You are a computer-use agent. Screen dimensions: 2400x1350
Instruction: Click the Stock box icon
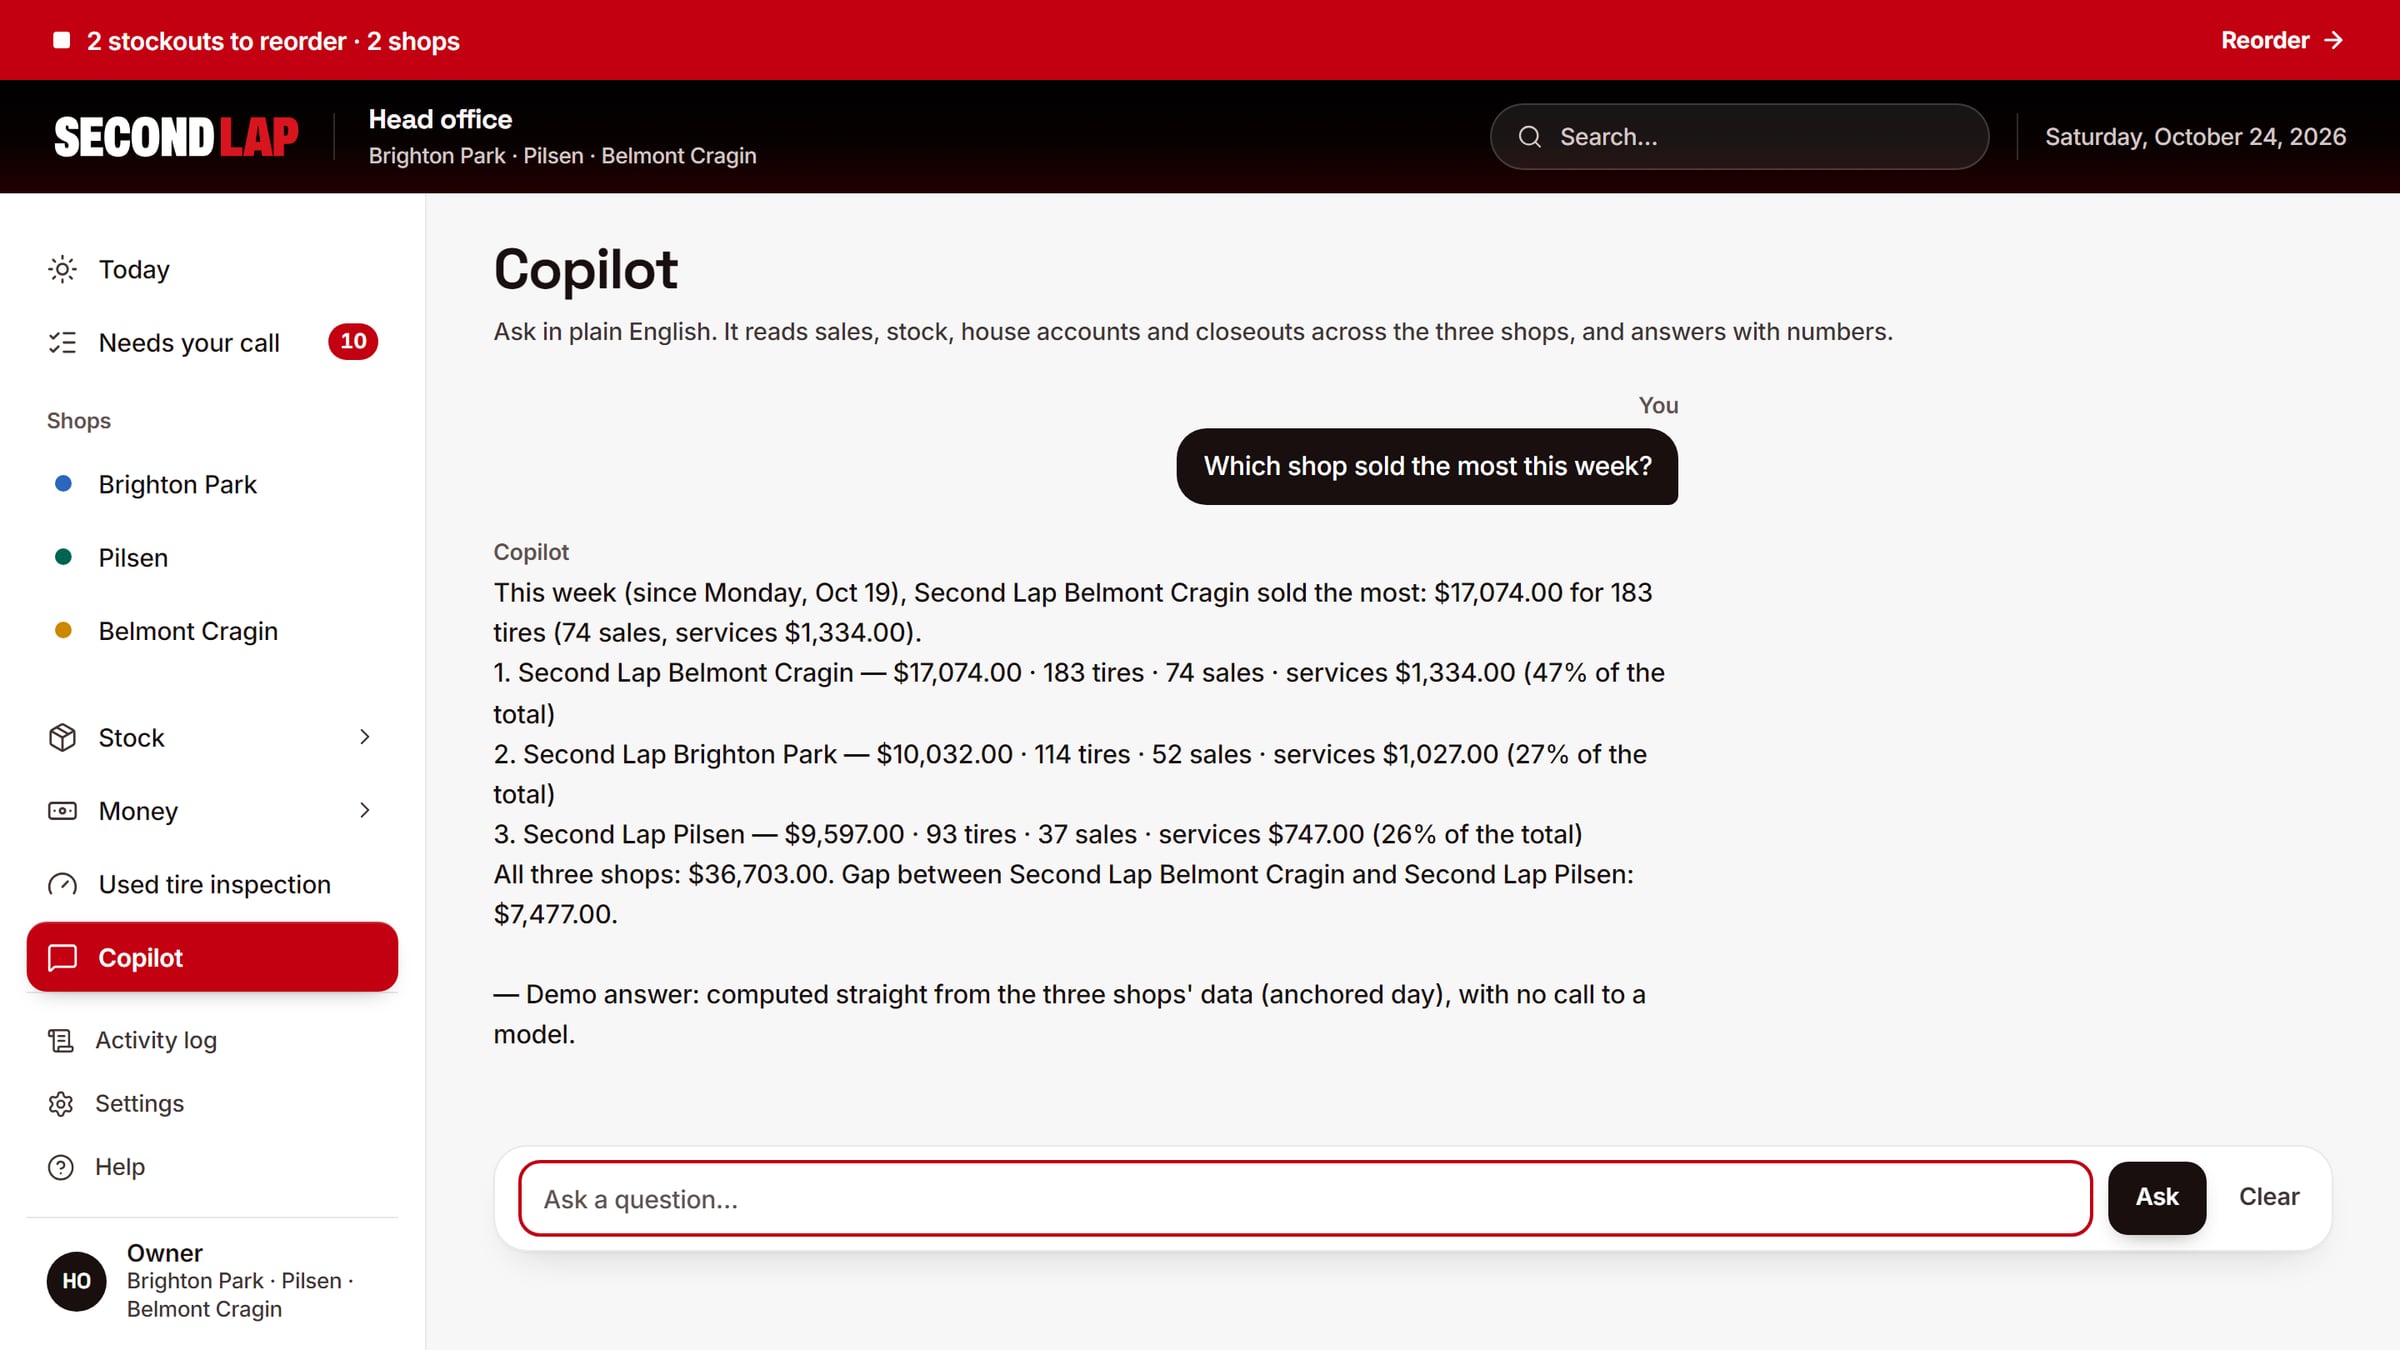62,737
